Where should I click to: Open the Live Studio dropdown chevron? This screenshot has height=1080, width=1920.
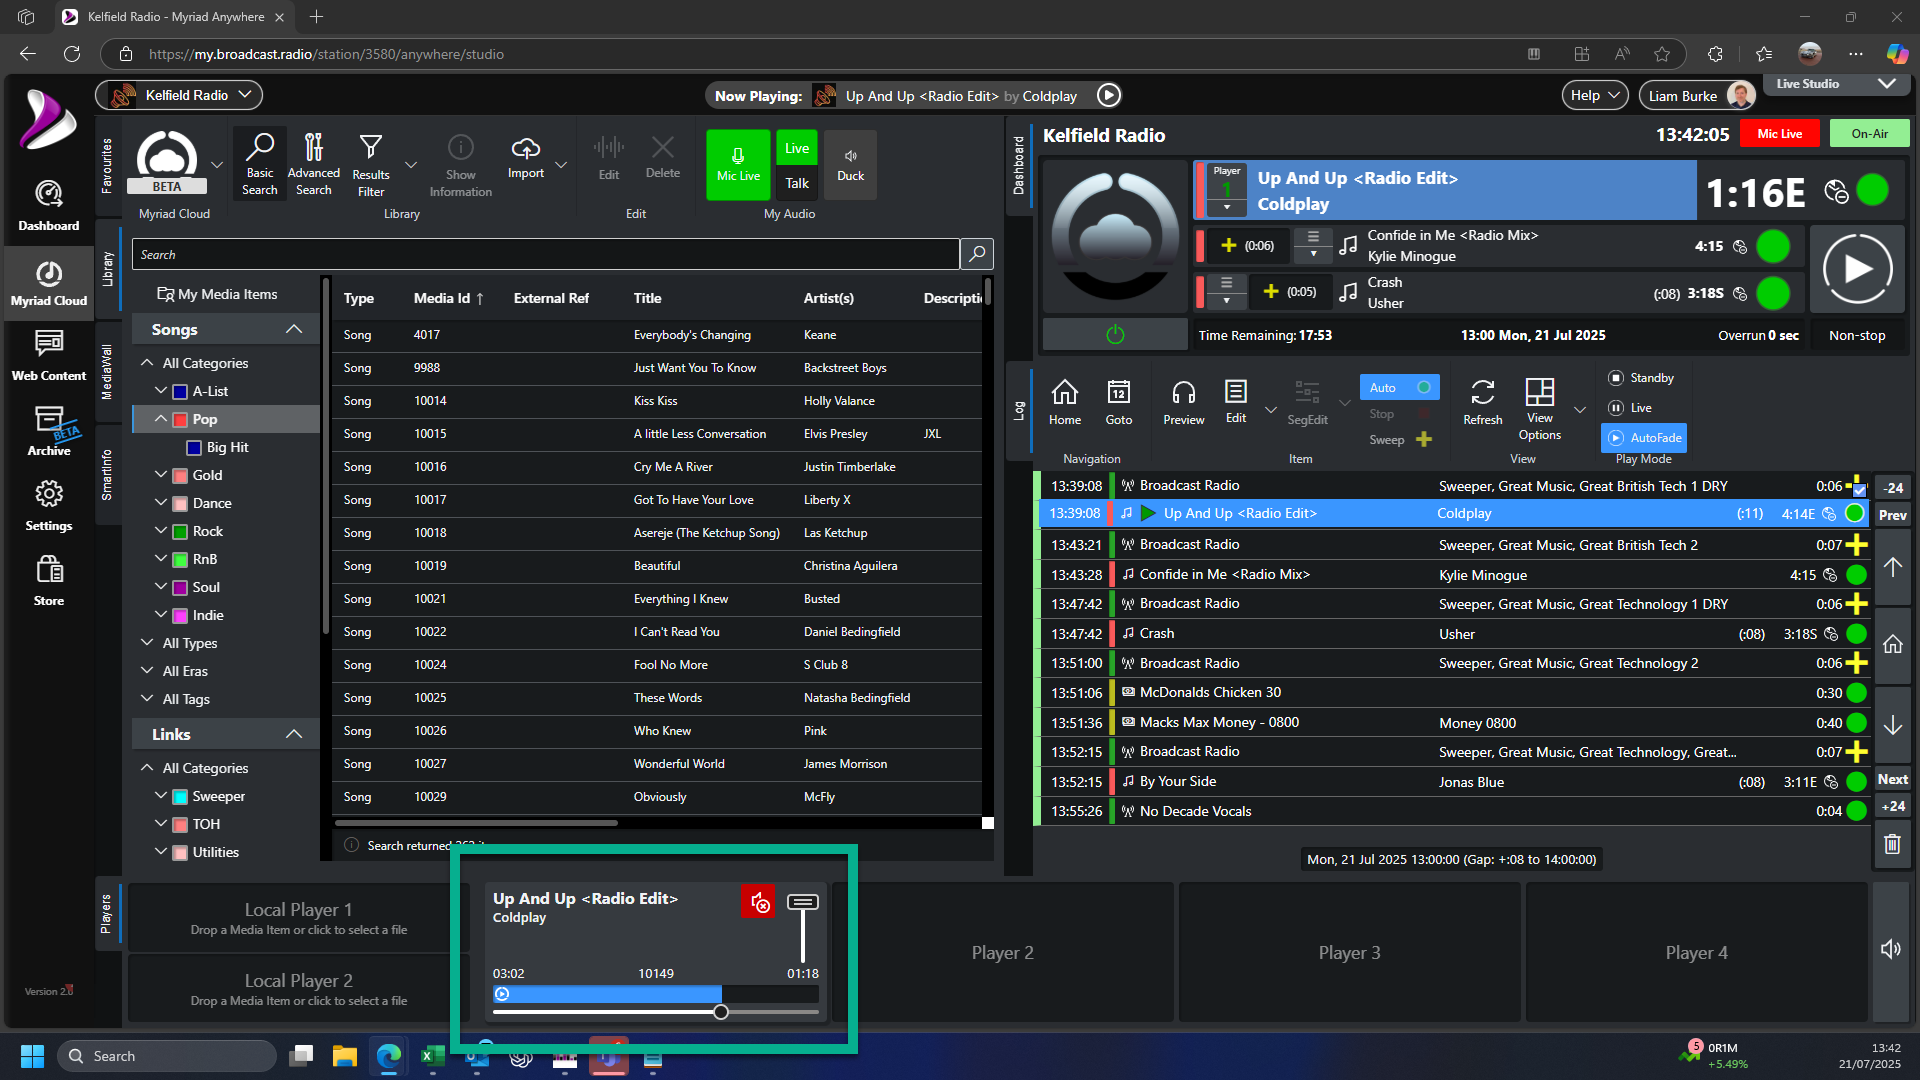[x=1887, y=84]
